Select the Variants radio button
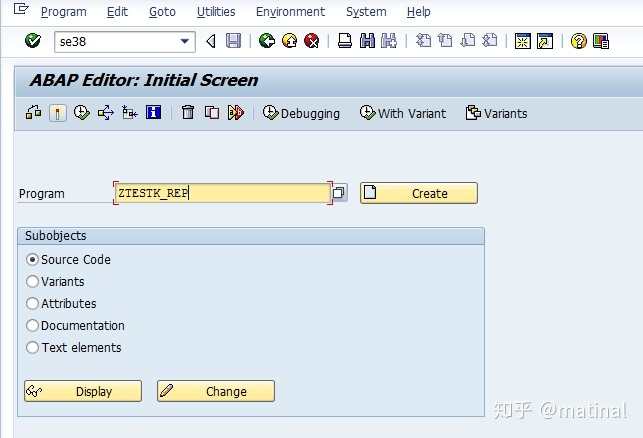 [x=32, y=282]
